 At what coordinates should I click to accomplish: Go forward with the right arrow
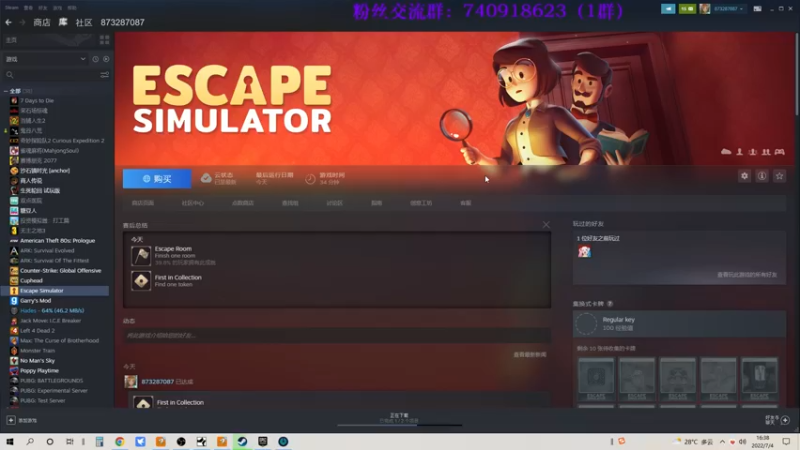(22, 22)
